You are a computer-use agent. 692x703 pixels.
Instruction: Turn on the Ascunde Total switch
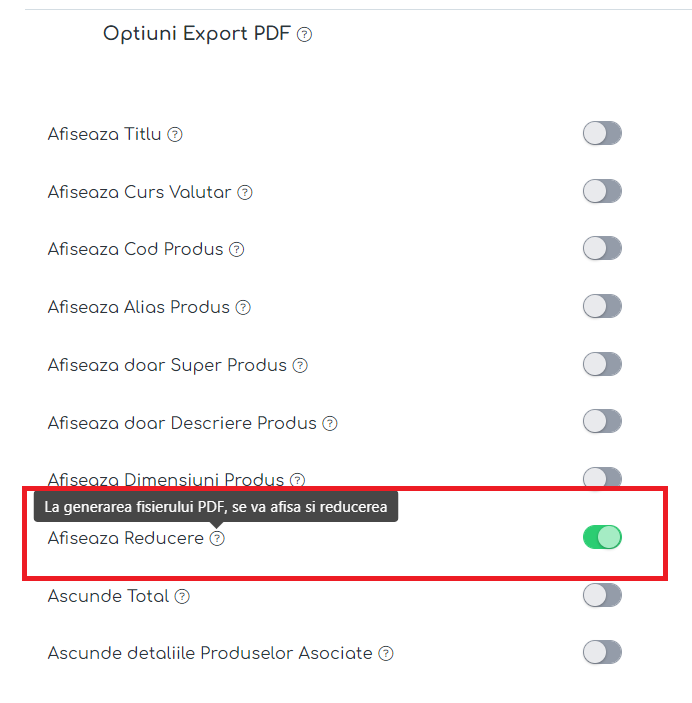602,595
